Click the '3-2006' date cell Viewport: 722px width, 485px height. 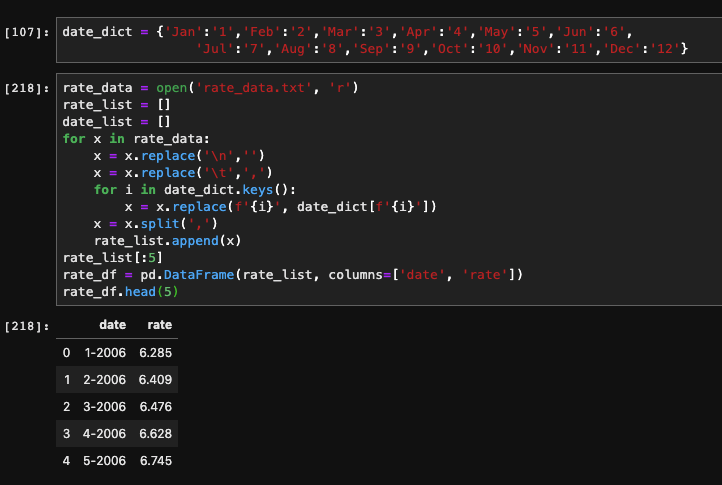(105, 406)
